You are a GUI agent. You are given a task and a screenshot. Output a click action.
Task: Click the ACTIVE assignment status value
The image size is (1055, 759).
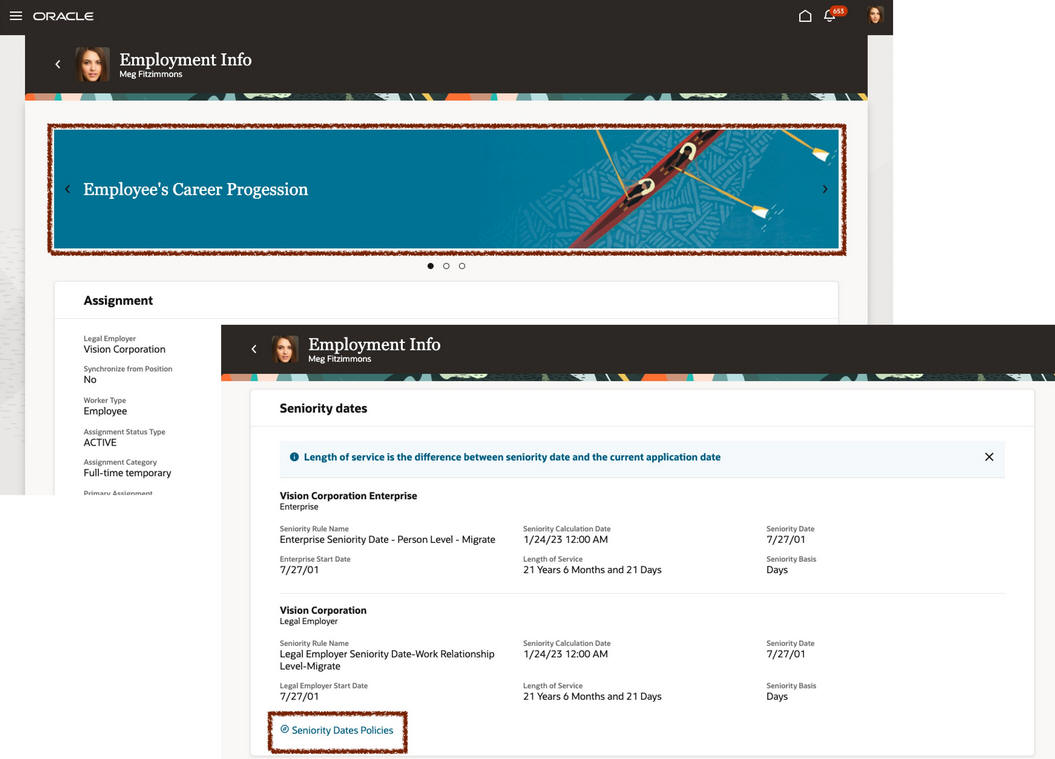coord(100,443)
